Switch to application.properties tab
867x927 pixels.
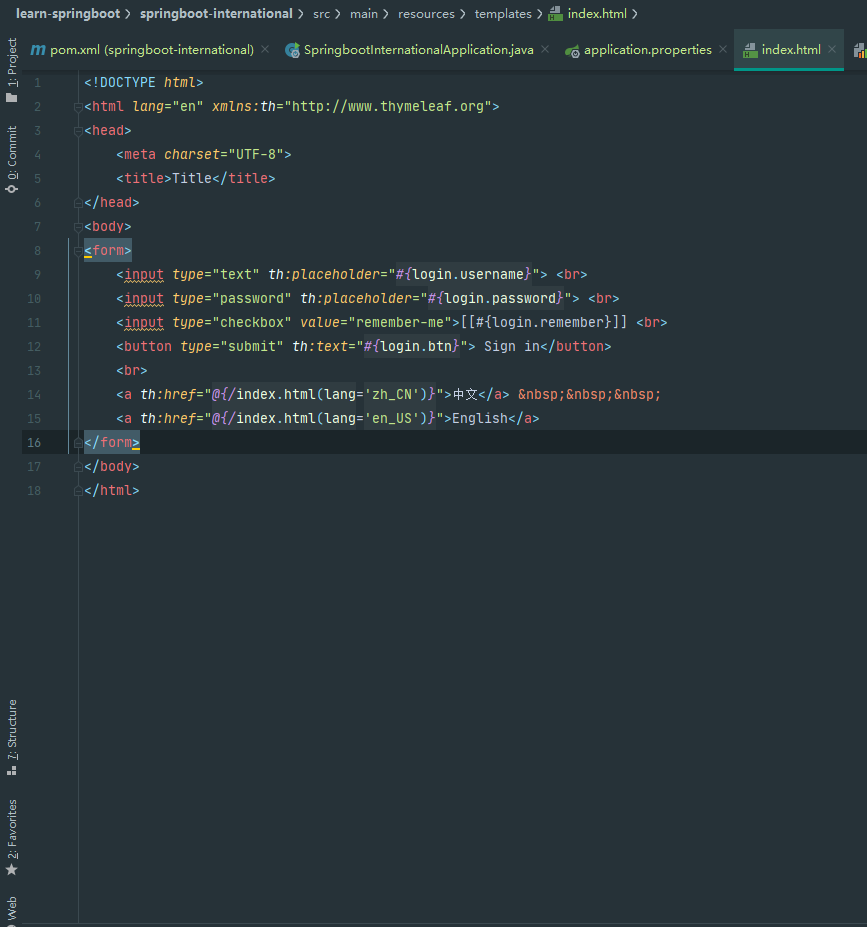pyautogui.click(x=647, y=50)
